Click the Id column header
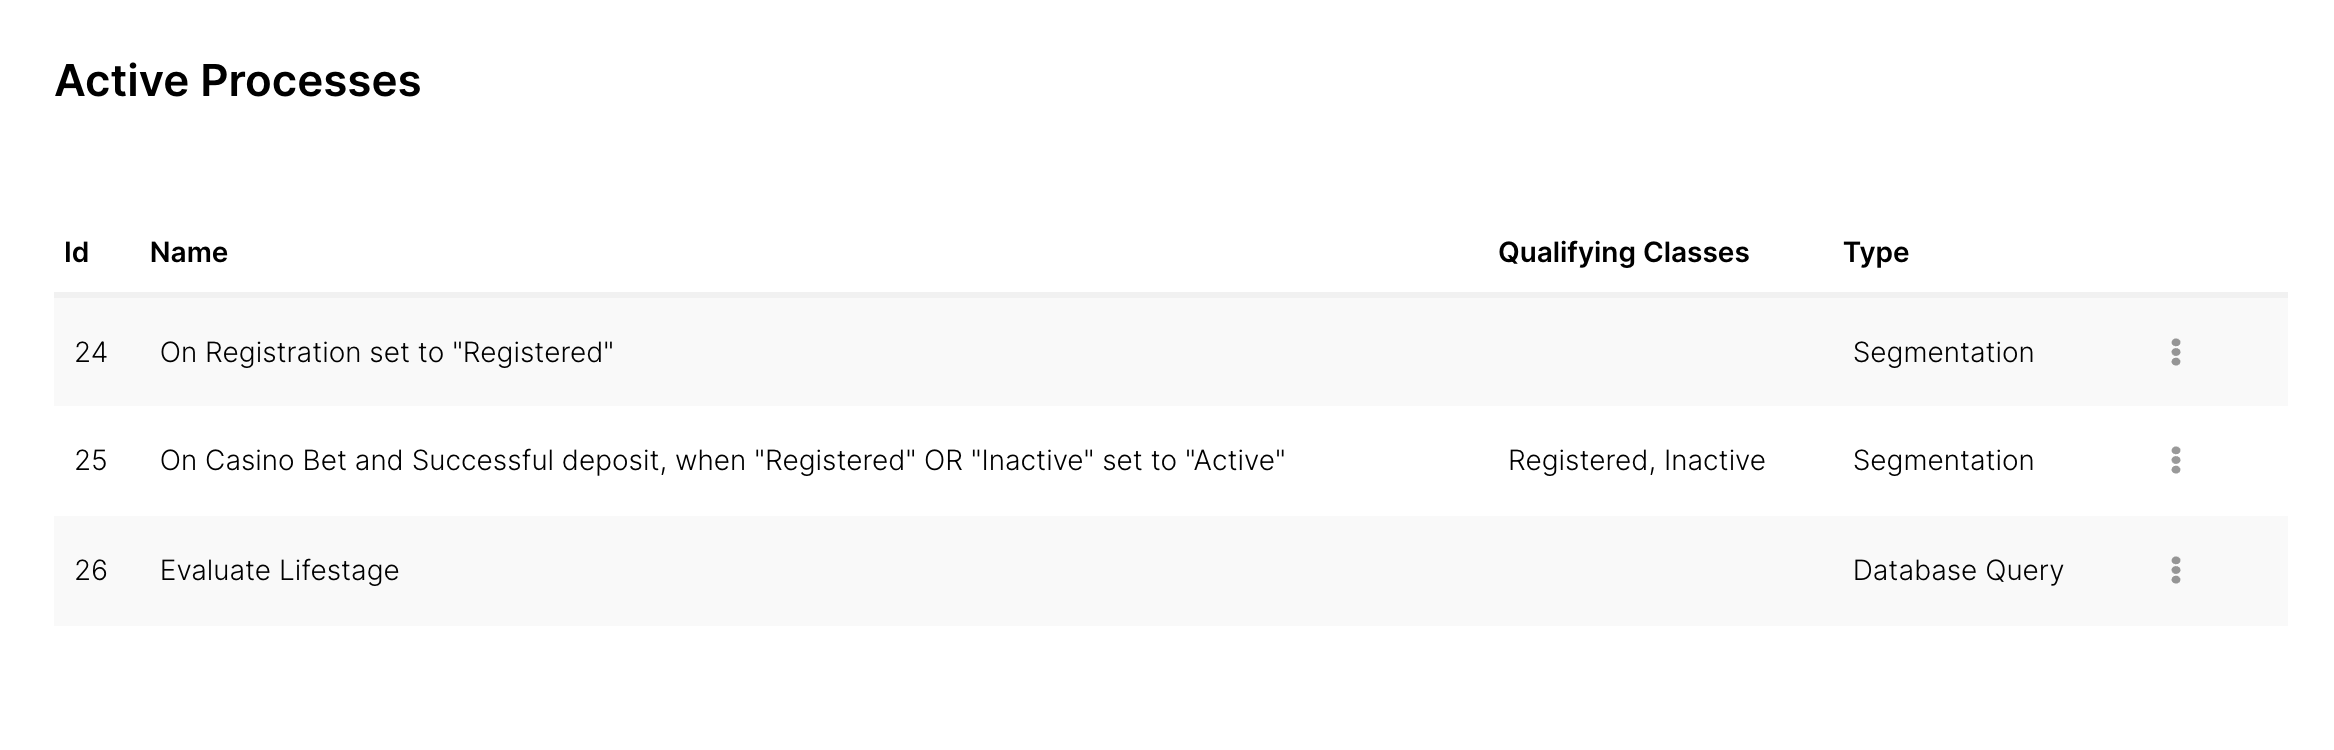This screenshot has height=750, width=2334. pyautogui.click(x=76, y=252)
